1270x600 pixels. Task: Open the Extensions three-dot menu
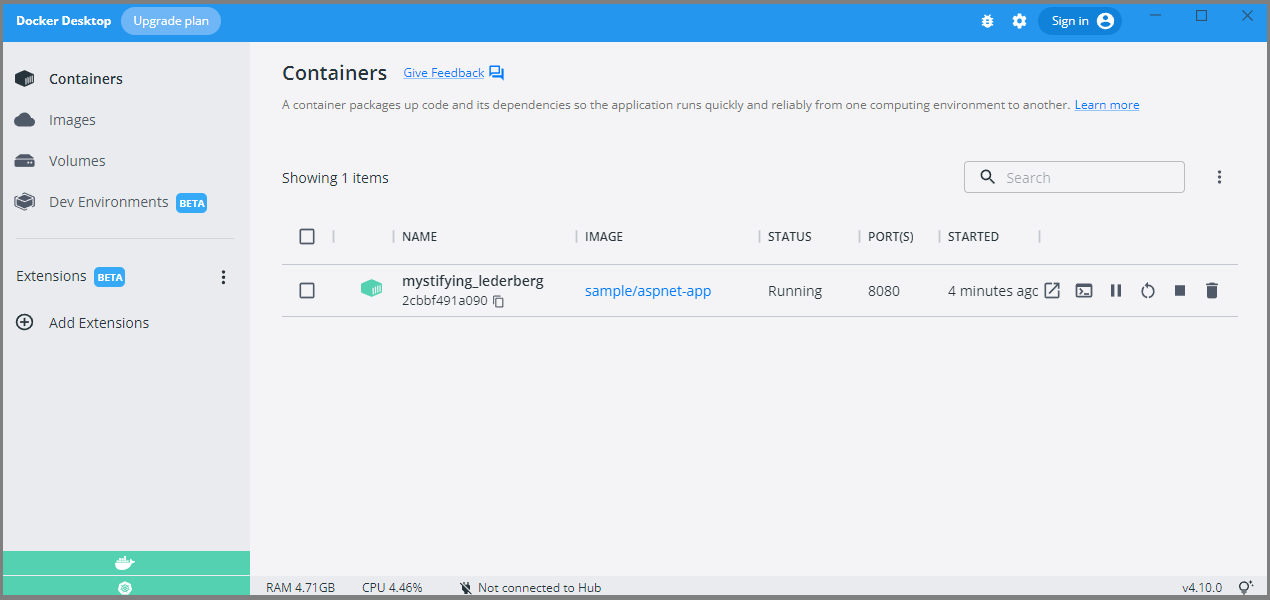(x=223, y=277)
